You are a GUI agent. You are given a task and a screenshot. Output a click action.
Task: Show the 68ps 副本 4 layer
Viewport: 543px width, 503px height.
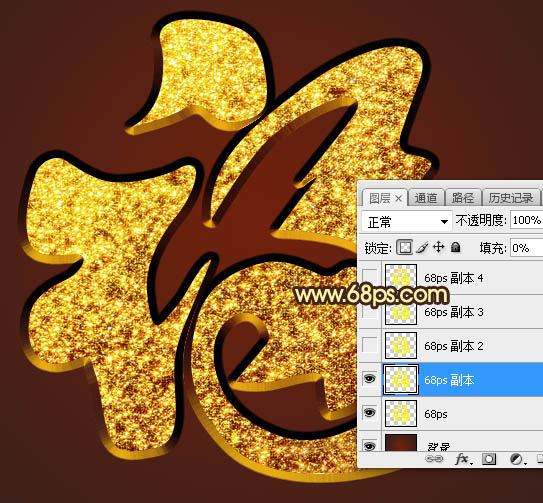[370, 276]
